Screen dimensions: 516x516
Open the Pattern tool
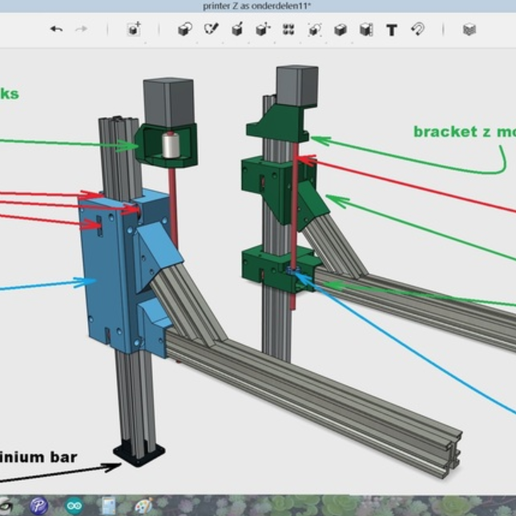(288, 29)
